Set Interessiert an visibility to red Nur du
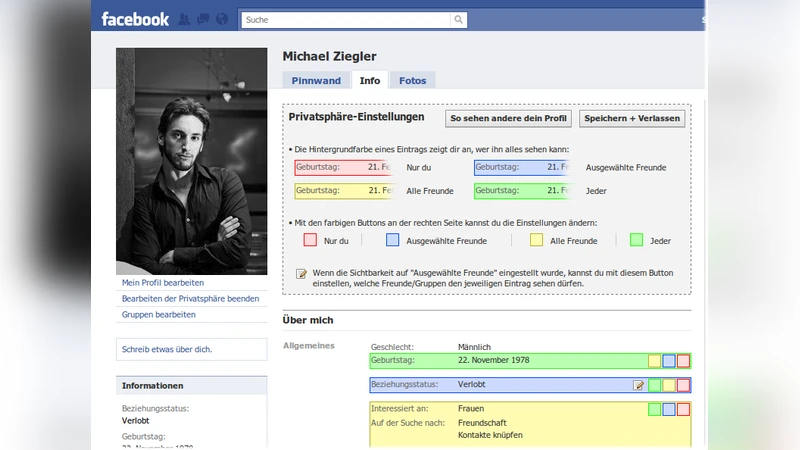The height and width of the screenshot is (450, 800). 684,409
